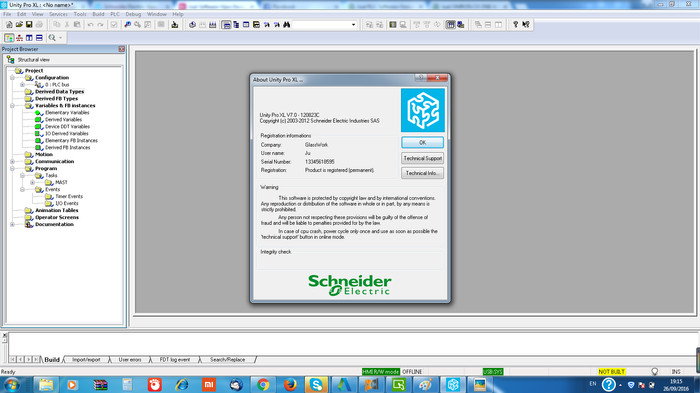Collapse the Events tree node
Screen dimensions: 700x393
[x=22, y=189]
